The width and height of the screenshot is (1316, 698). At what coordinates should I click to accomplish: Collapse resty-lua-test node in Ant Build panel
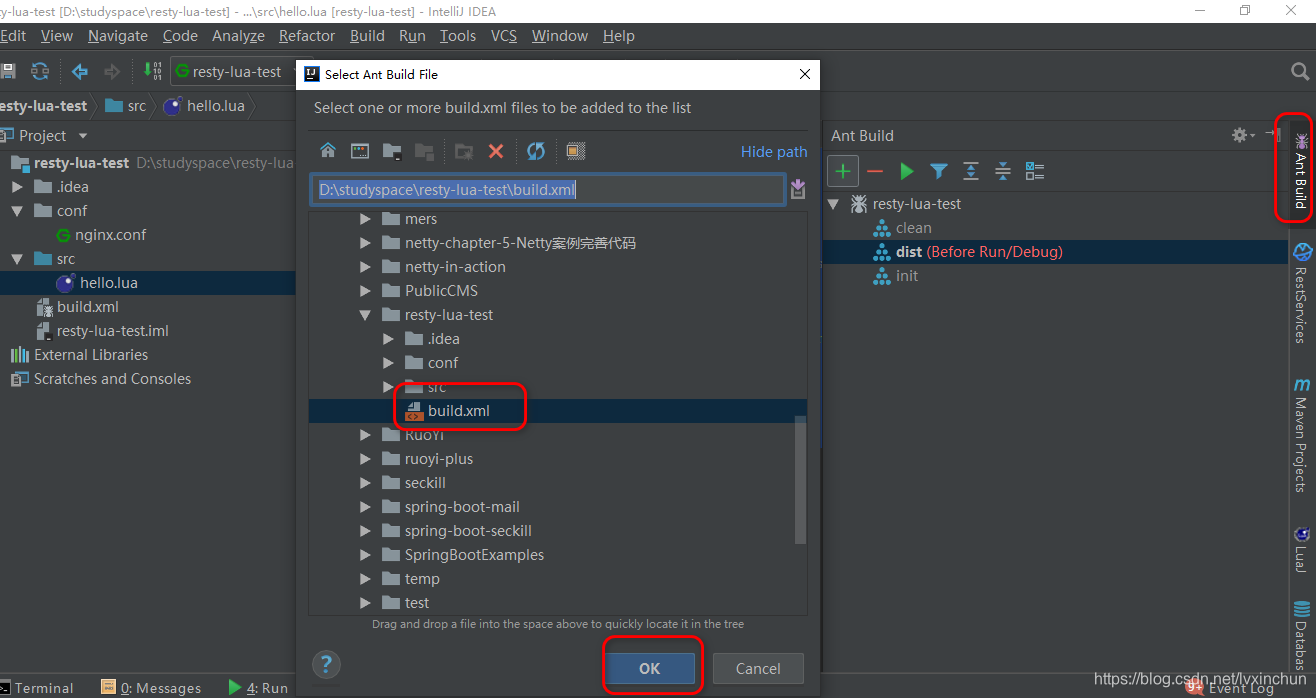pyautogui.click(x=834, y=204)
